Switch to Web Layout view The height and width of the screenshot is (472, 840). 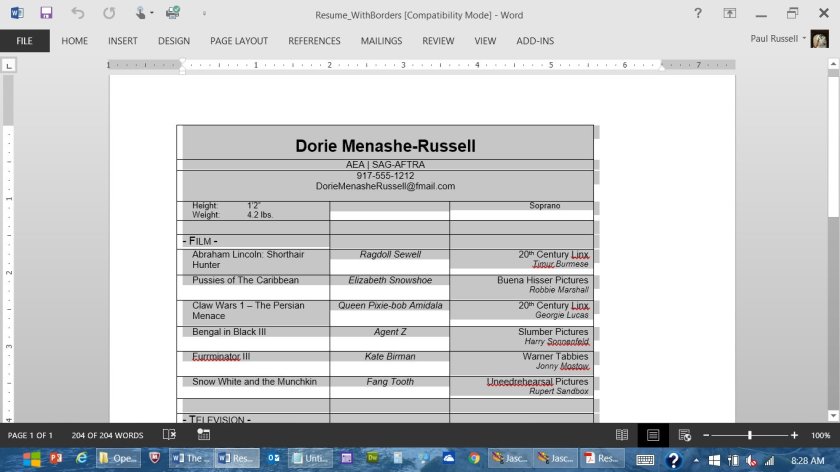pyautogui.click(x=684, y=435)
